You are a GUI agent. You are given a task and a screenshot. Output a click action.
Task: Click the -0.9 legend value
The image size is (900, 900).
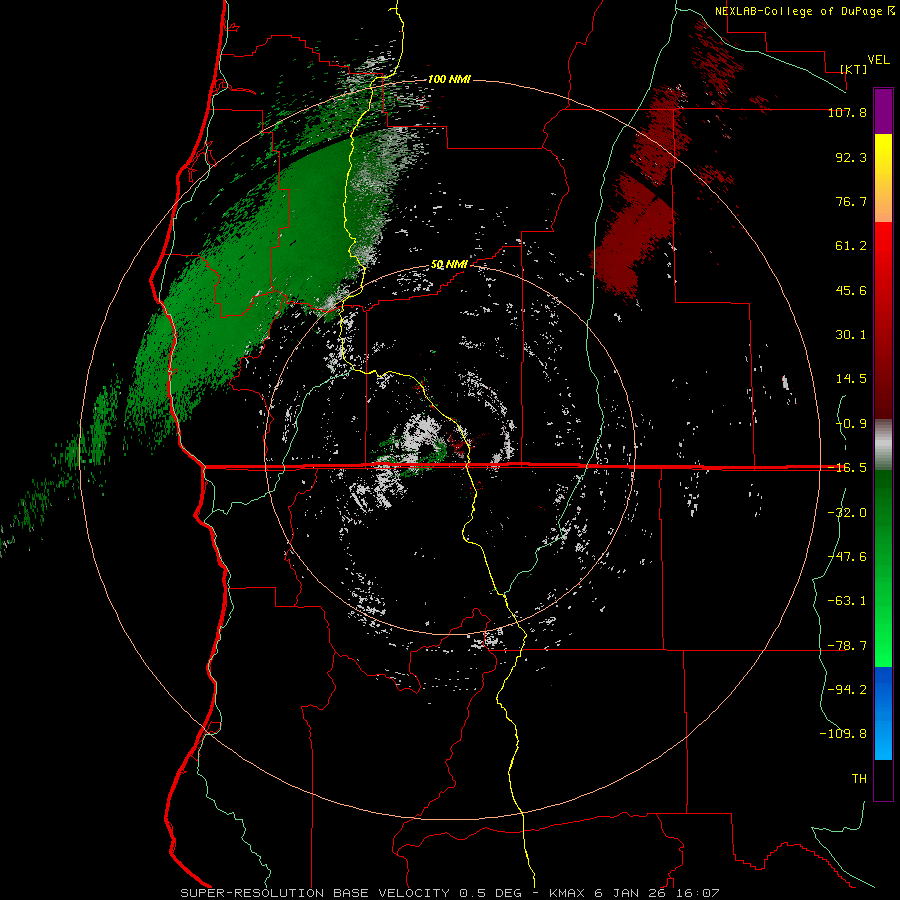coord(851,424)
